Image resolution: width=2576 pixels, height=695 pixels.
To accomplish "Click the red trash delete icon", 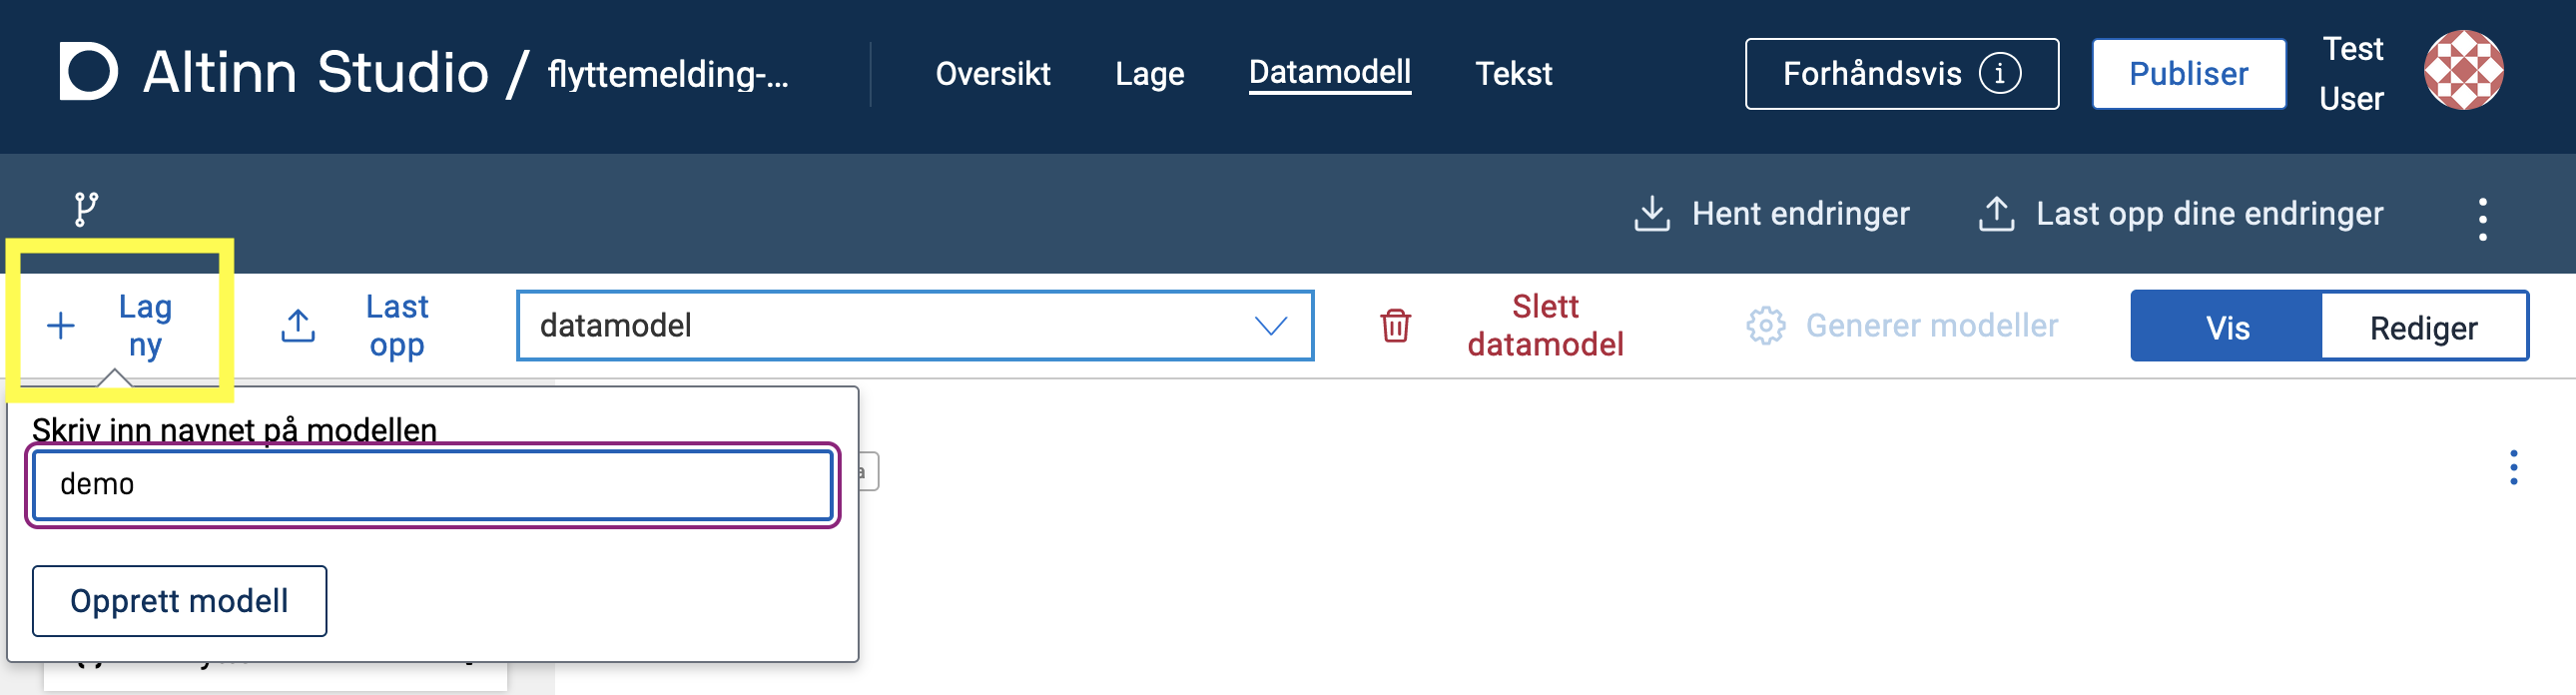I will [1395, 326].
